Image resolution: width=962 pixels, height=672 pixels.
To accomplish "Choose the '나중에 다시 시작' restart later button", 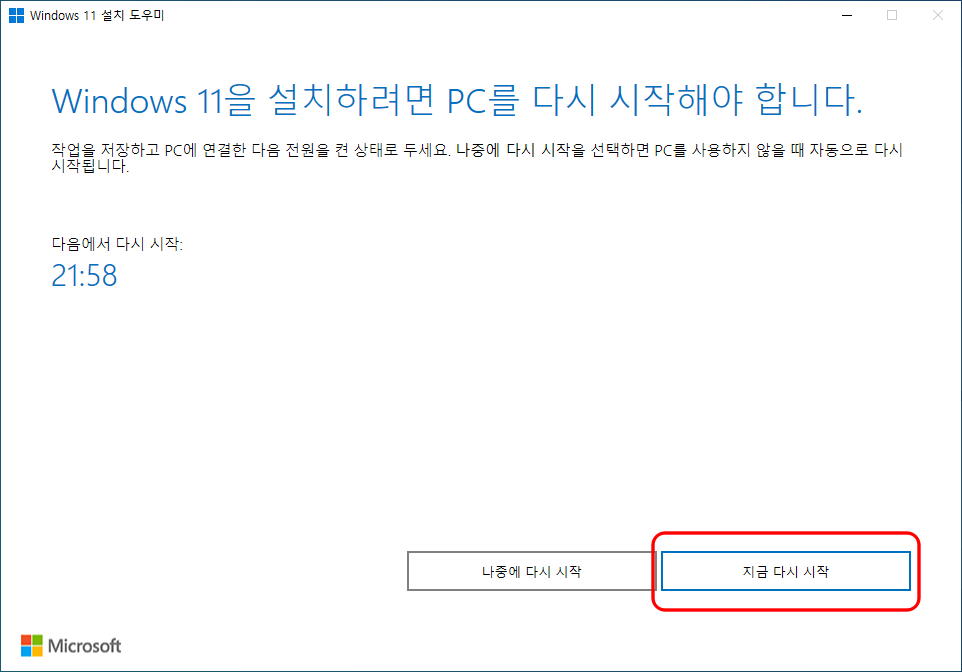I will point(531,571).
